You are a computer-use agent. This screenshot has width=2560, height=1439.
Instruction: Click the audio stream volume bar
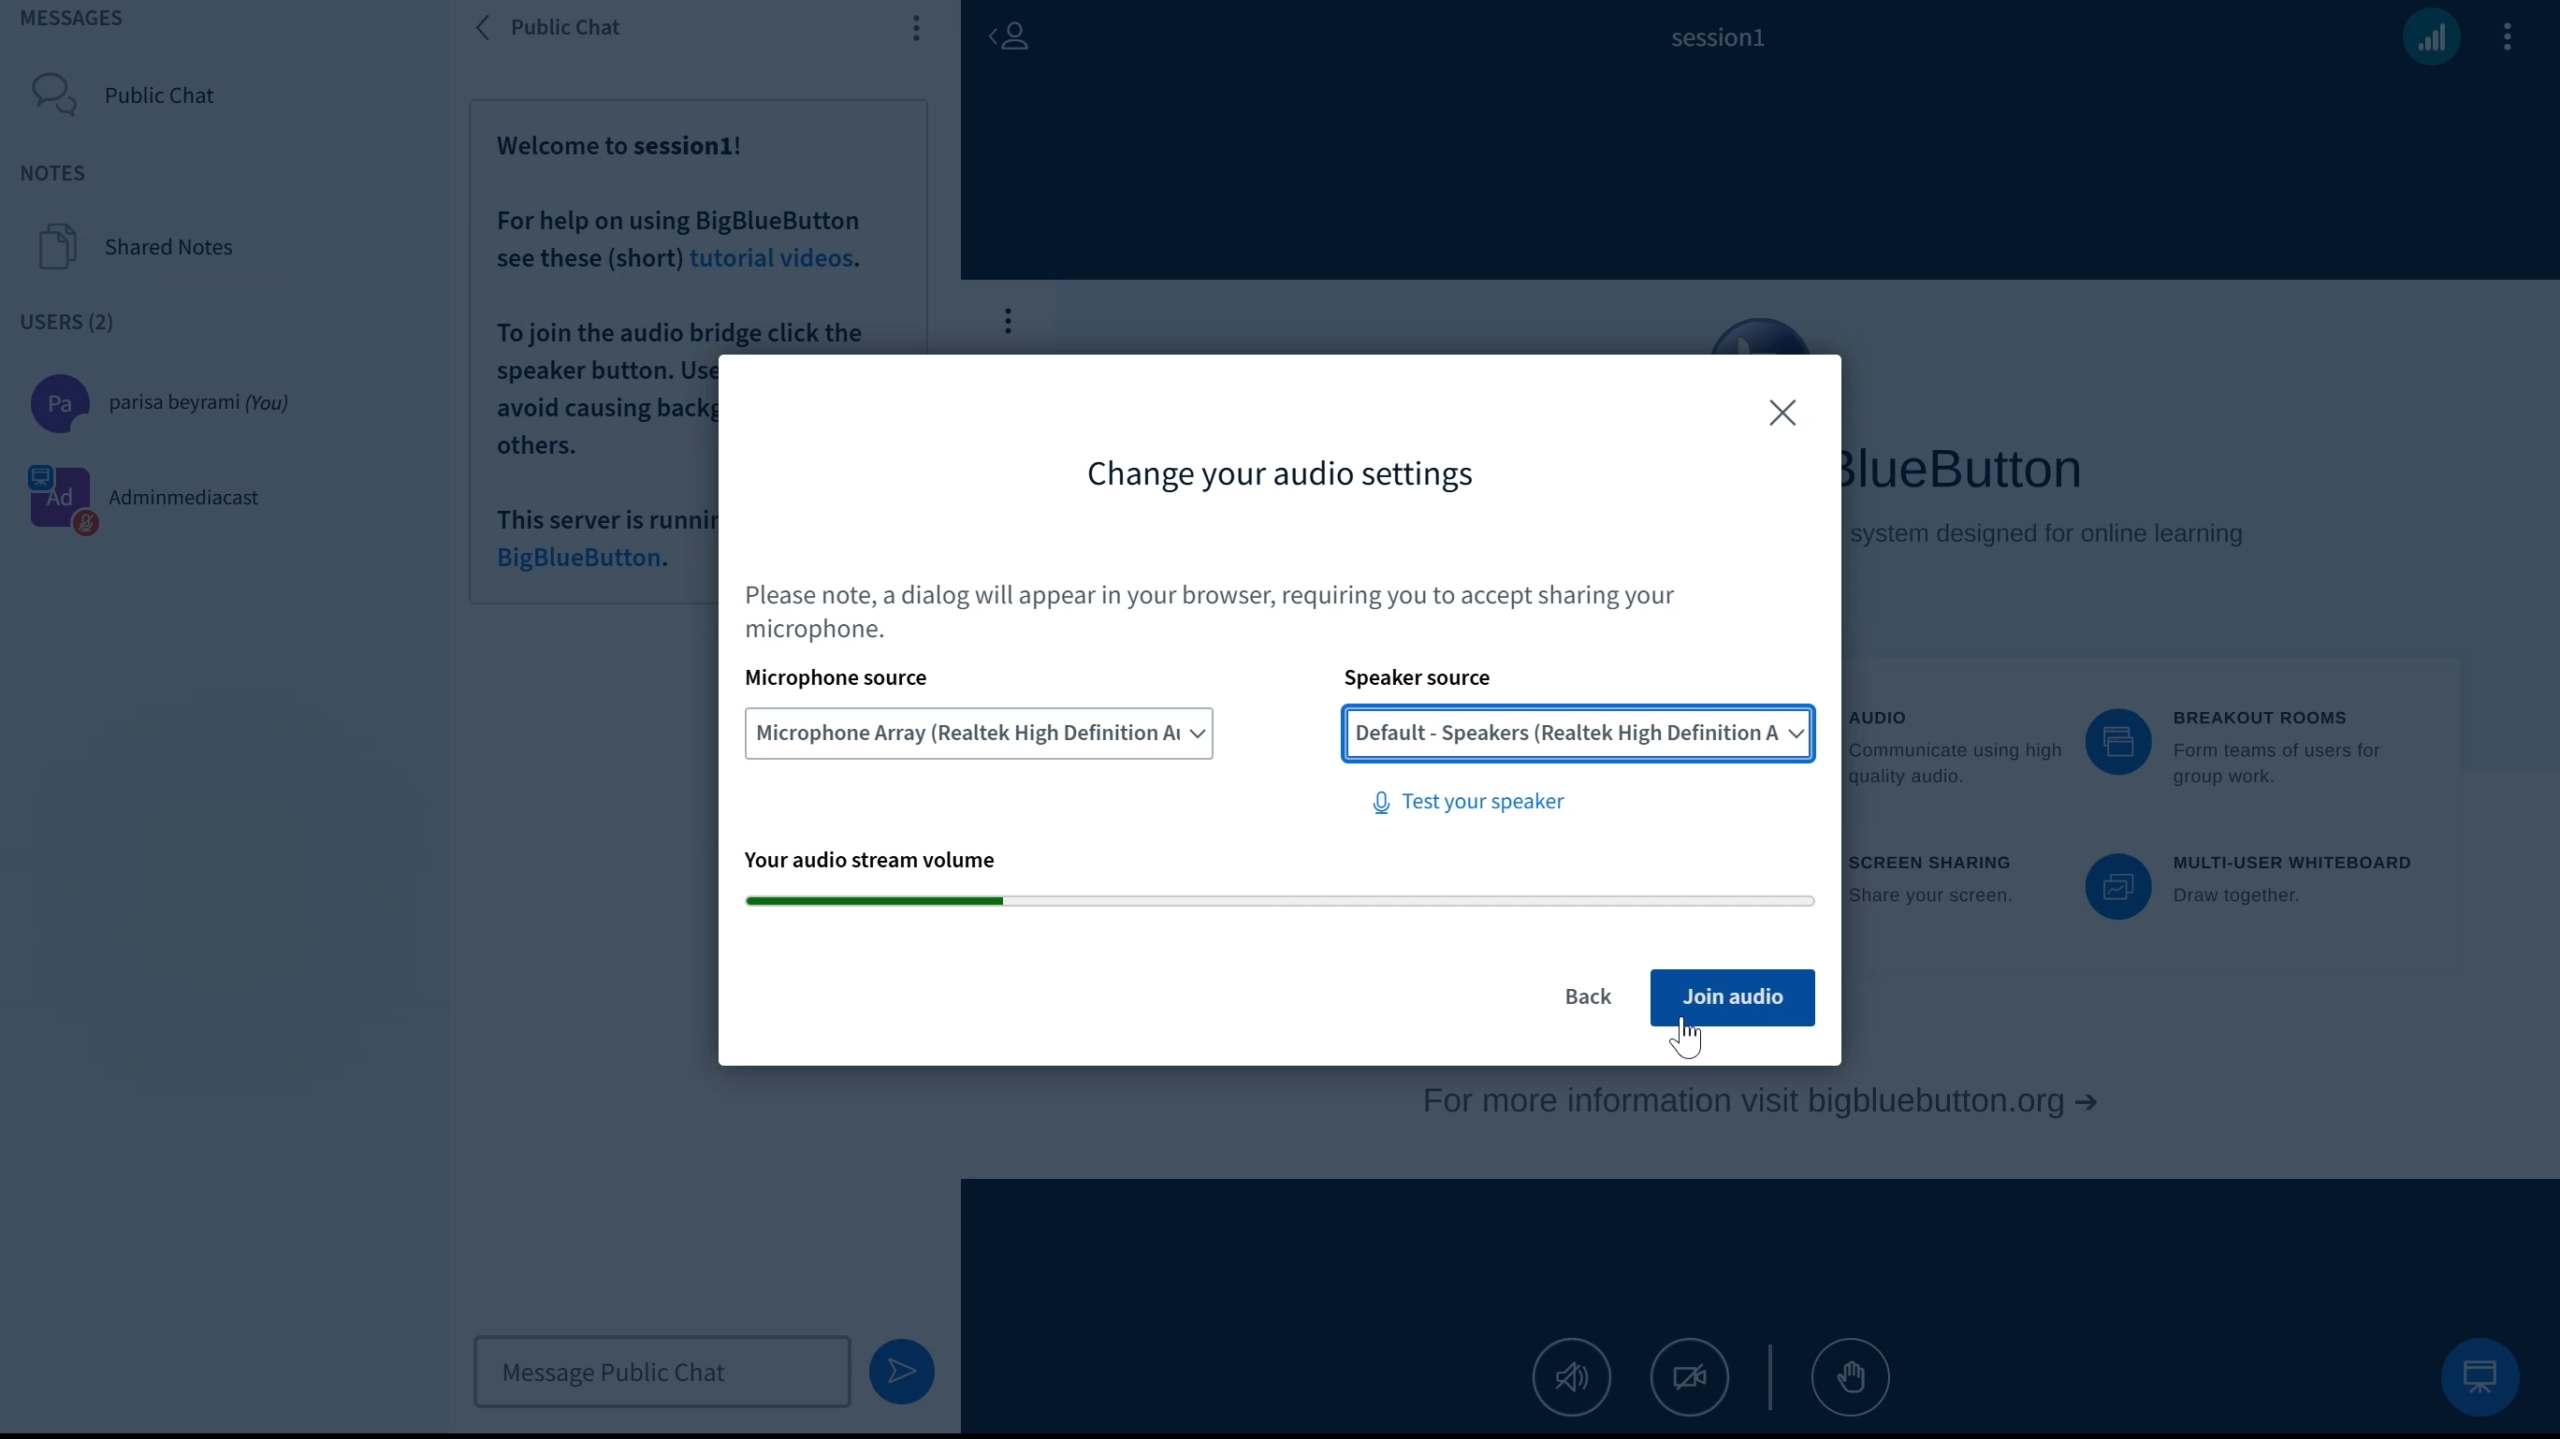click(1278, 901)
